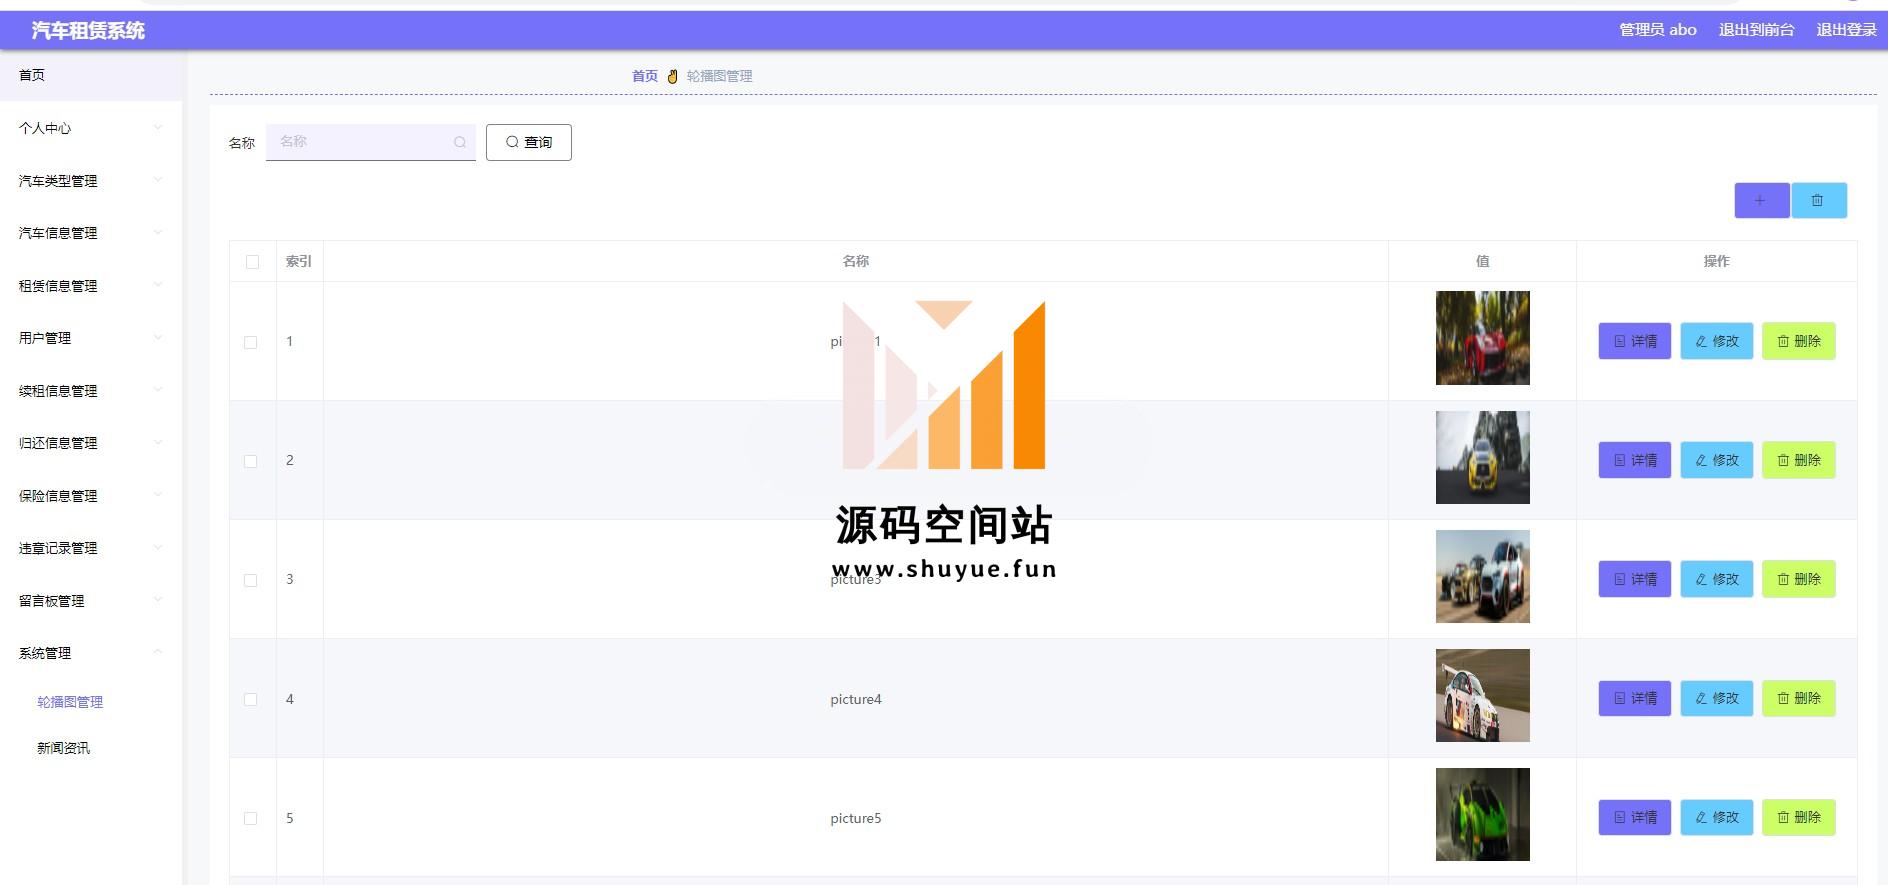Viewport: 1888px width, 885px height.
Task: Click 删除 for row 3
Action: tap(1798, 579)
